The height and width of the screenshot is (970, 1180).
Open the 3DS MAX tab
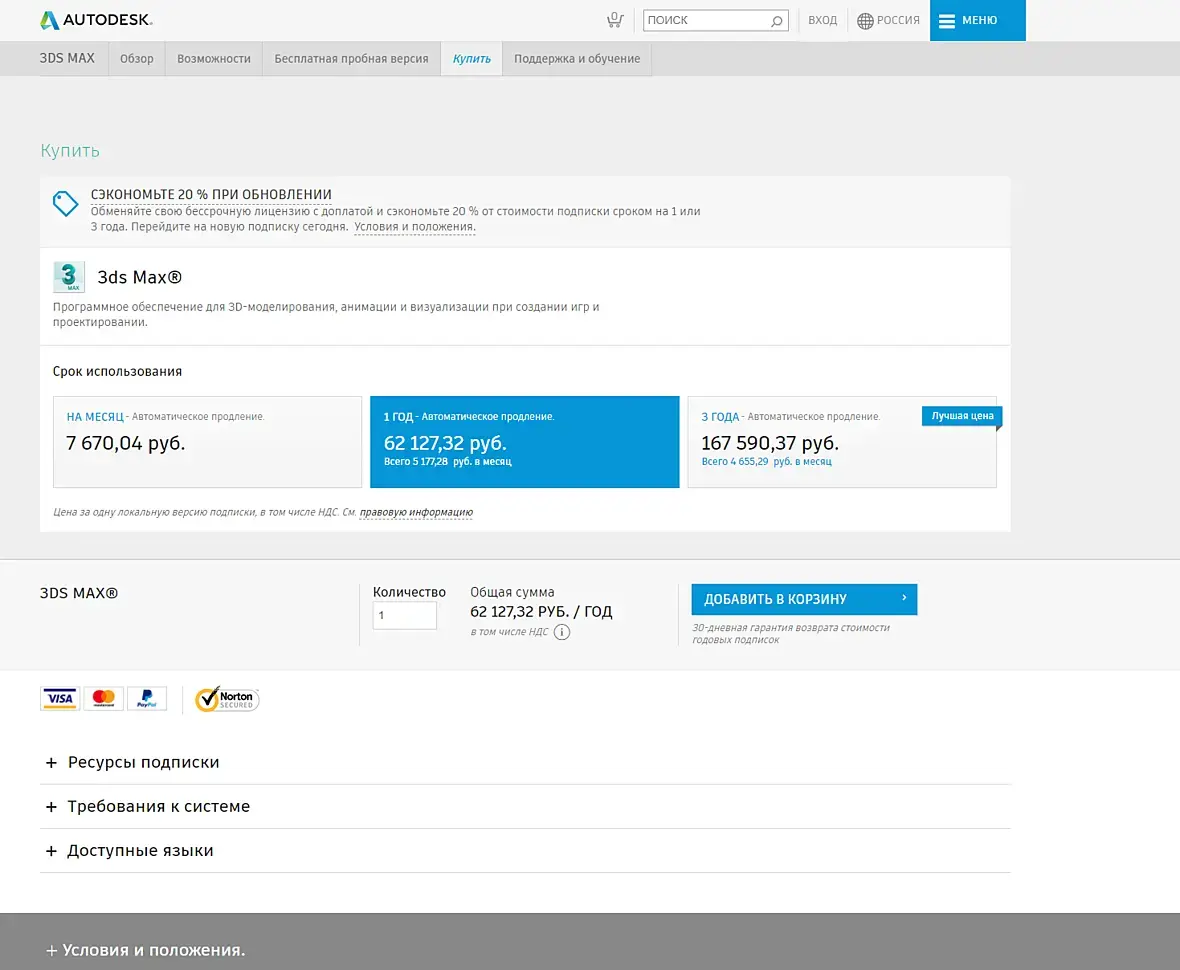click(67, 59)
